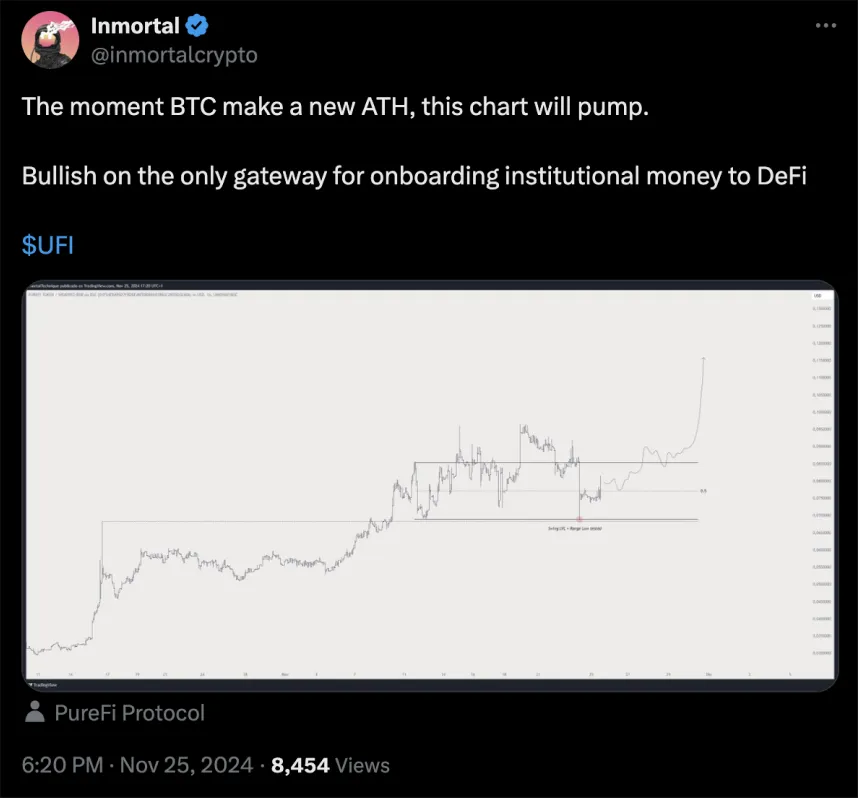Click the red swing low marker

click(x=580, y=518)
